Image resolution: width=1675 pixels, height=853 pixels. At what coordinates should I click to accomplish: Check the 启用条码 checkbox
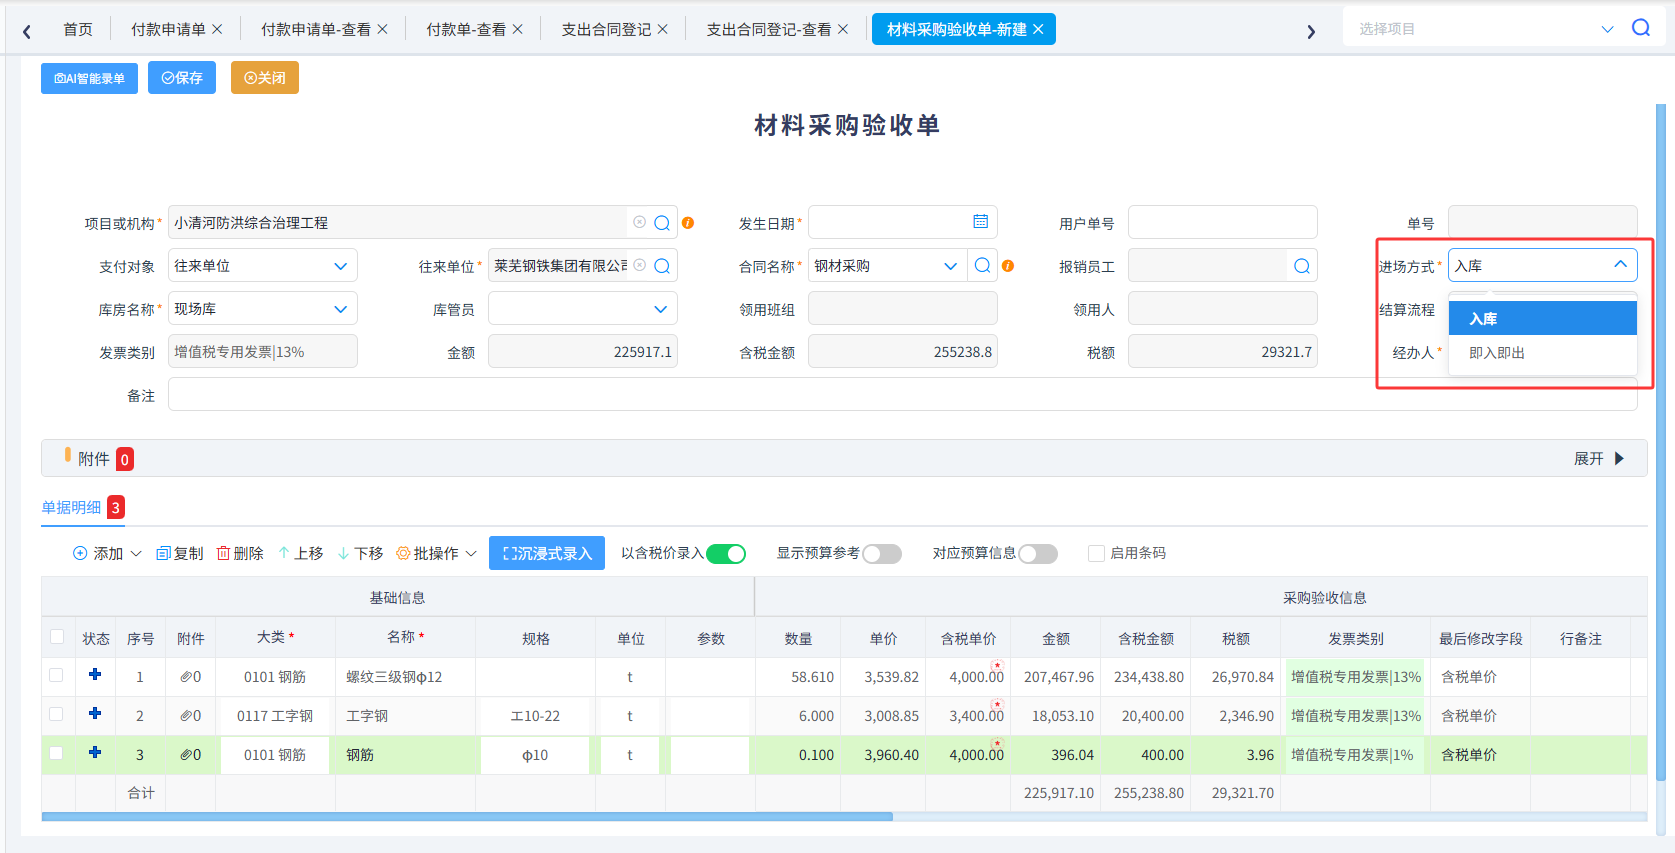[1097, 553]
